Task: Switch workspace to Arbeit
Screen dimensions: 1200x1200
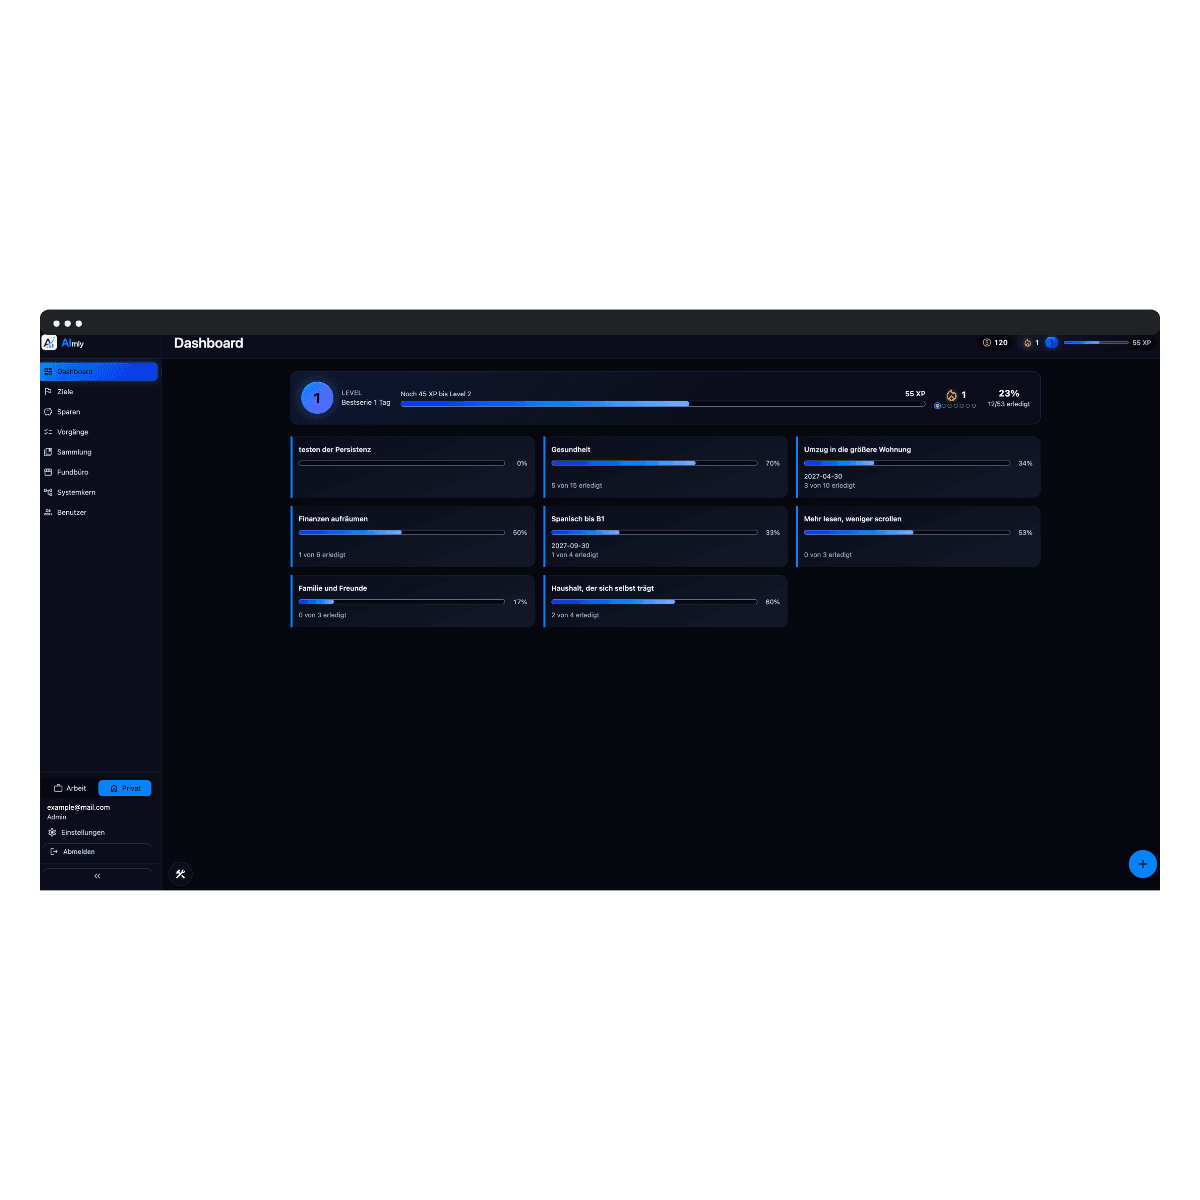Action: [x=70, y=788]
